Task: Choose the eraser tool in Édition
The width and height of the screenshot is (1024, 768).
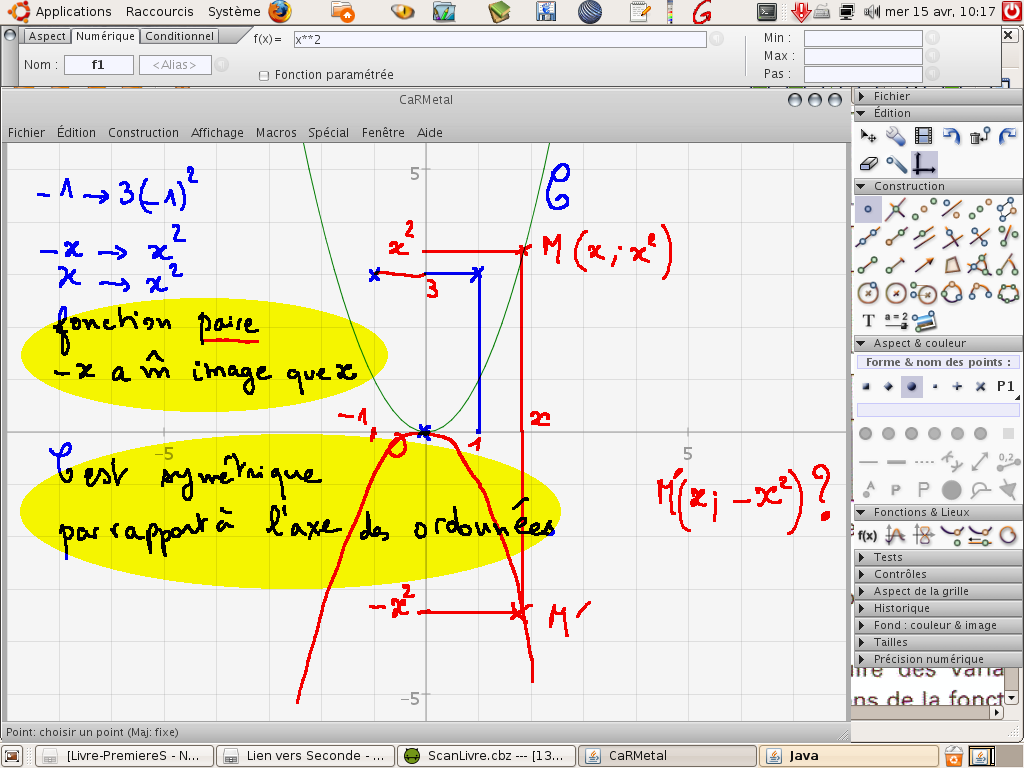Action: (x=868, y=164)
